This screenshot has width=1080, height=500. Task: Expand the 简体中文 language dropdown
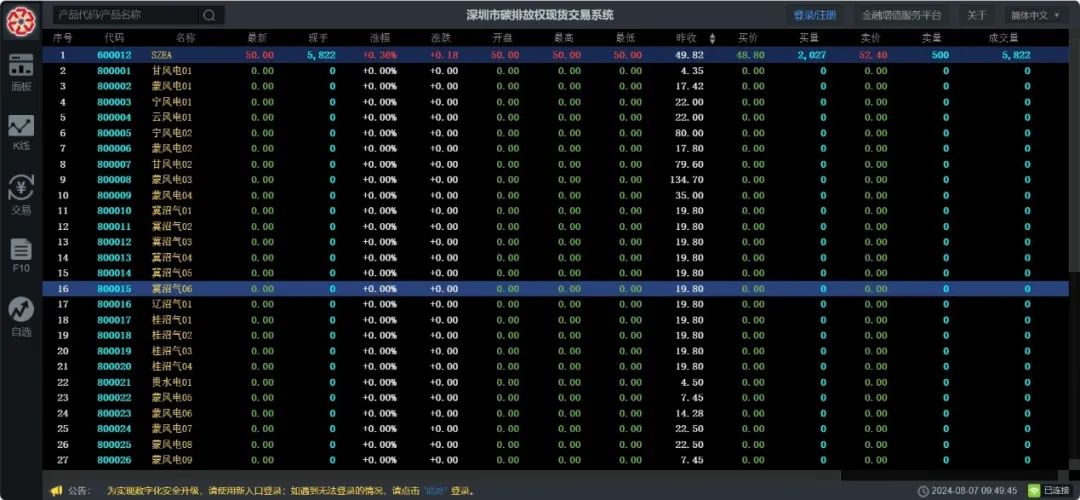(x=1035, y=15)
